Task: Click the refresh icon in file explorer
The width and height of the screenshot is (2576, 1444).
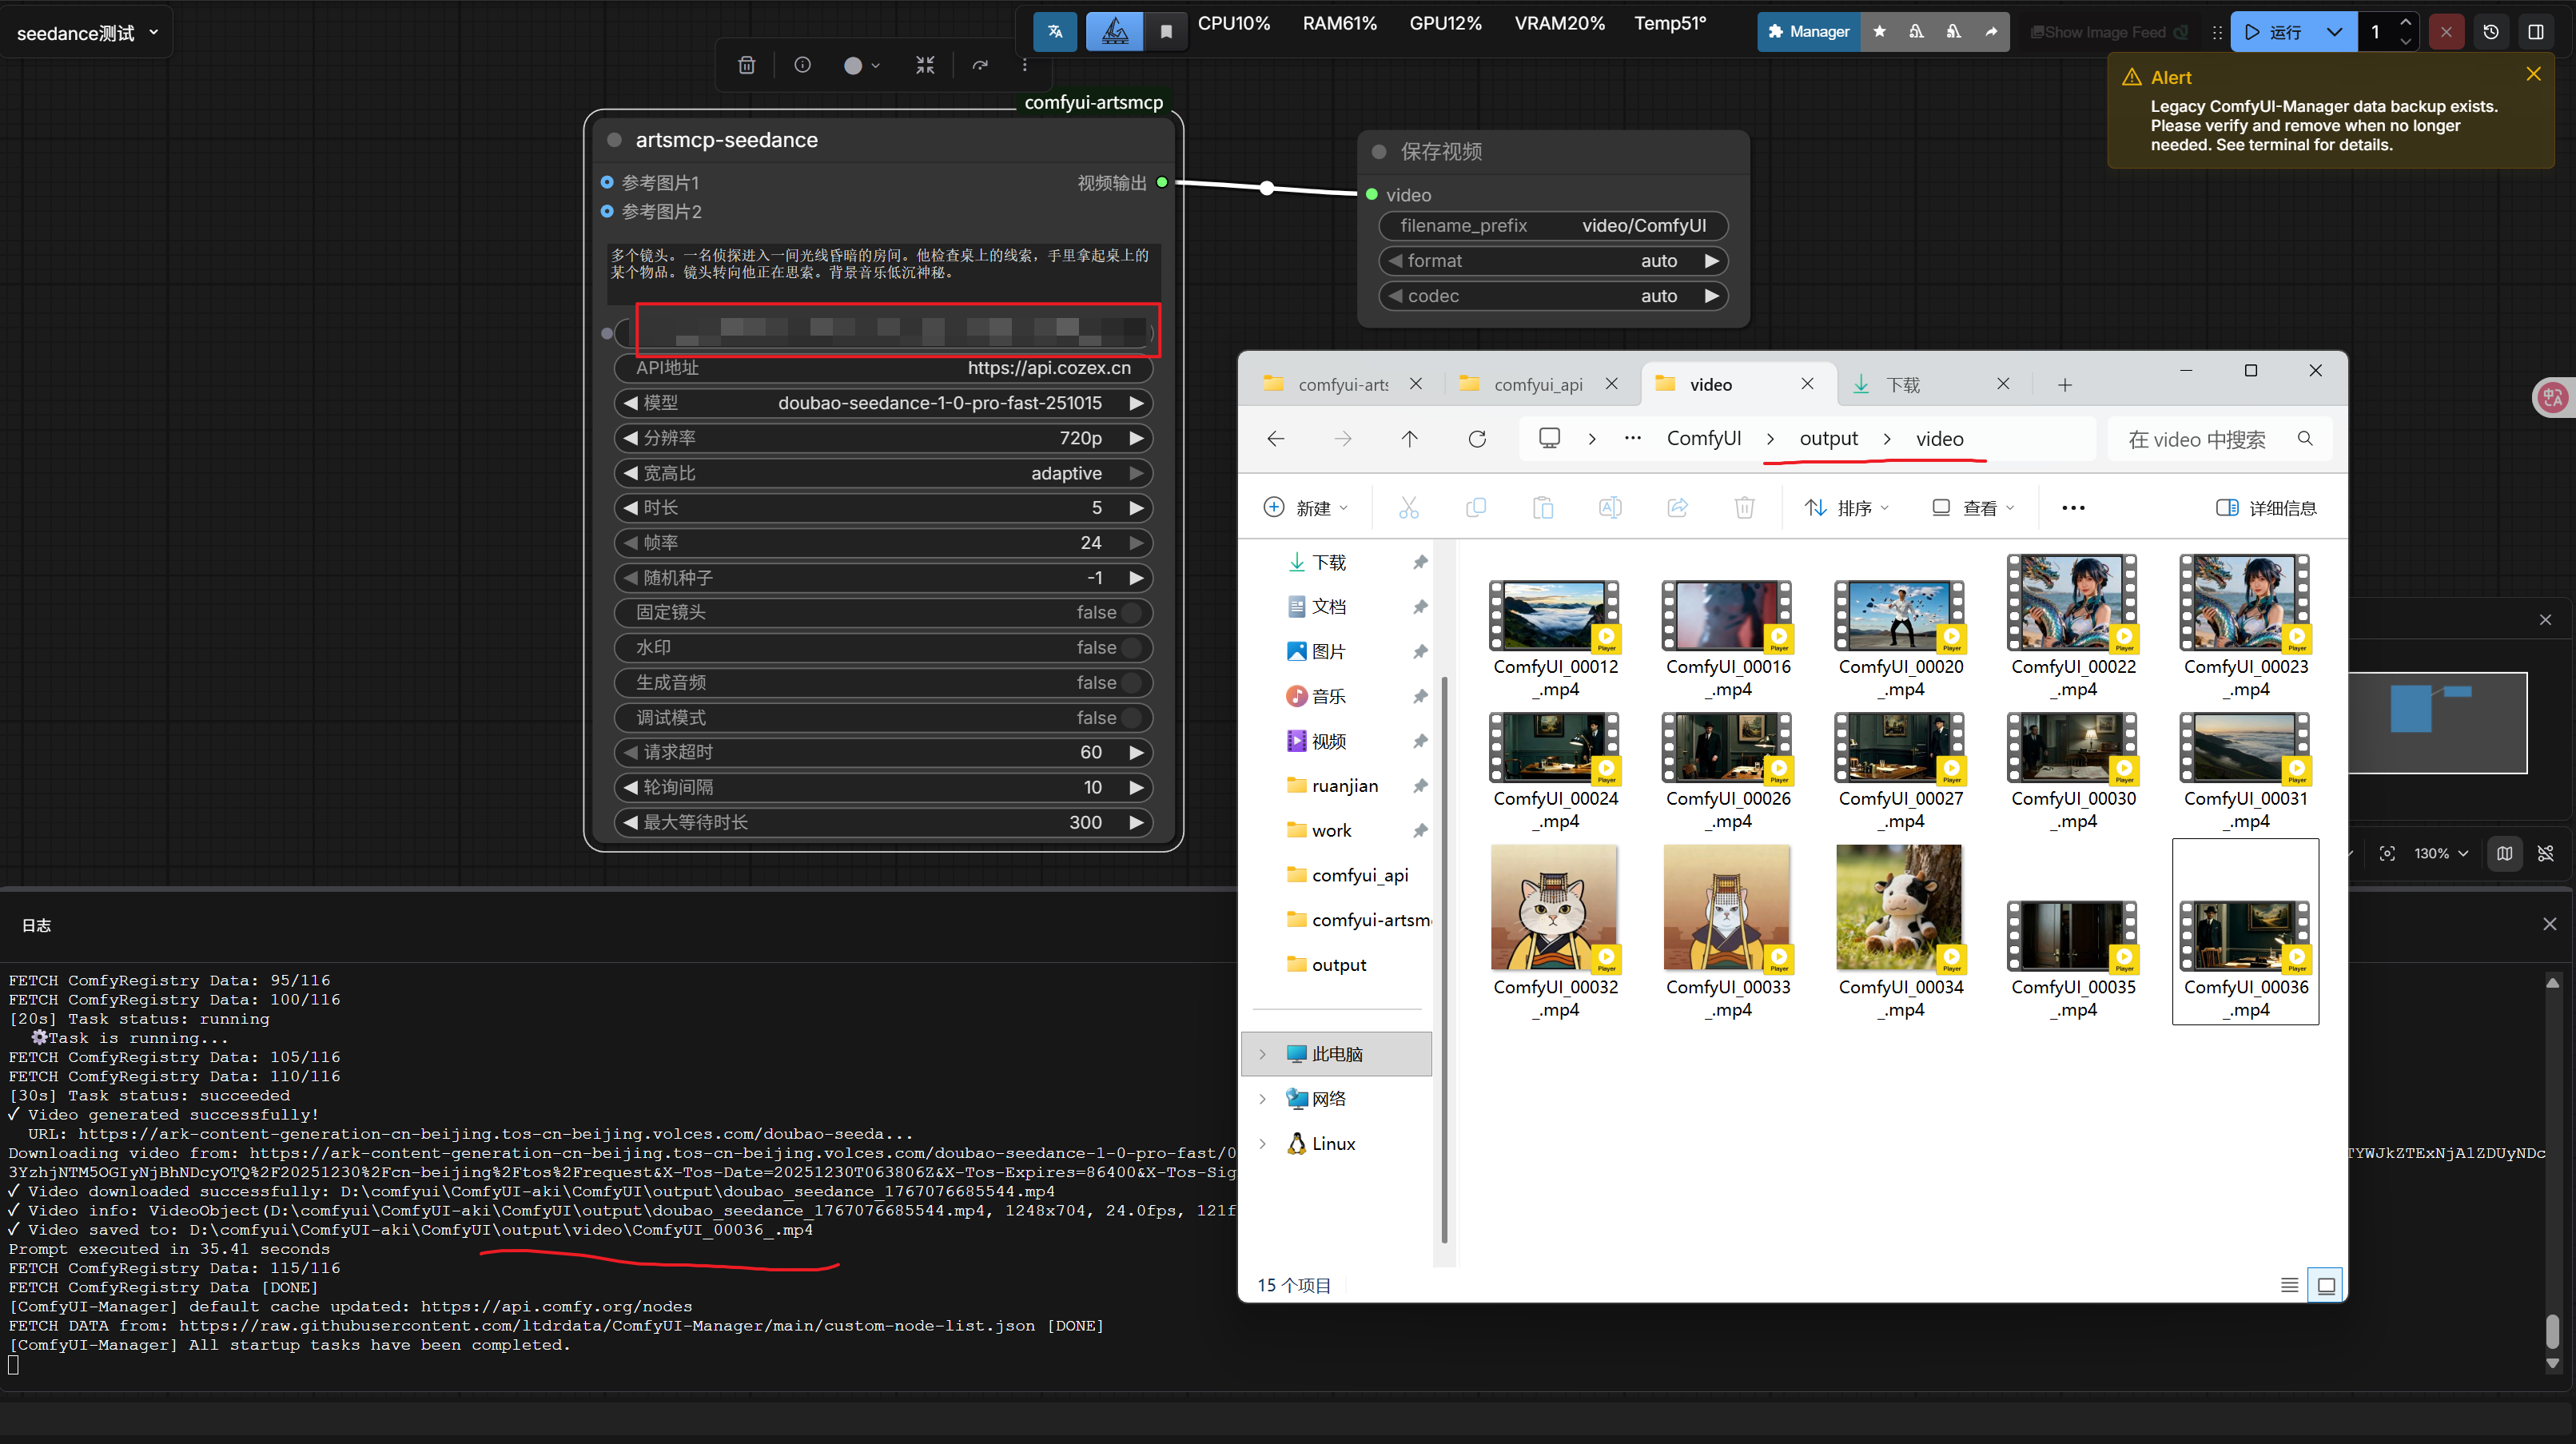Action: coord(1477,439)
